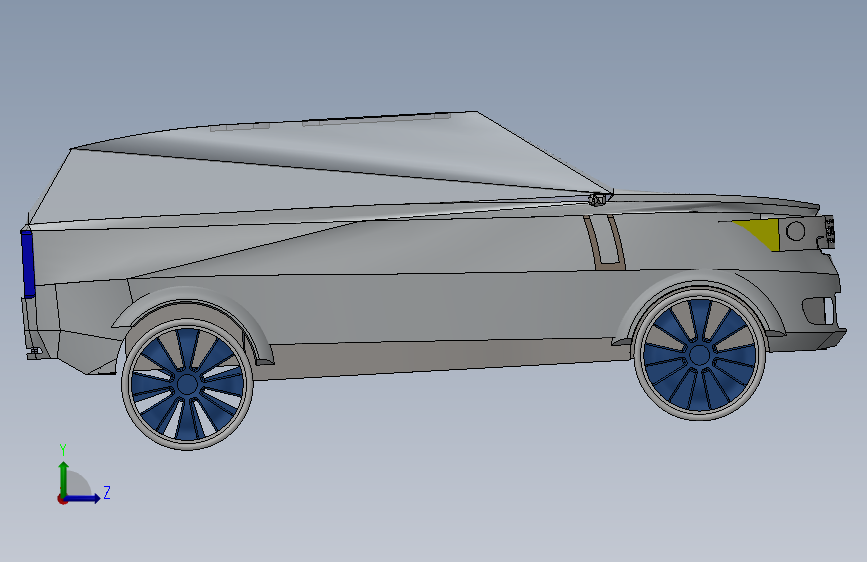Select the round lamp beside the headlight
Image resolution: width=867 pixels, height=562 pixels.
[x=795, y=230]
